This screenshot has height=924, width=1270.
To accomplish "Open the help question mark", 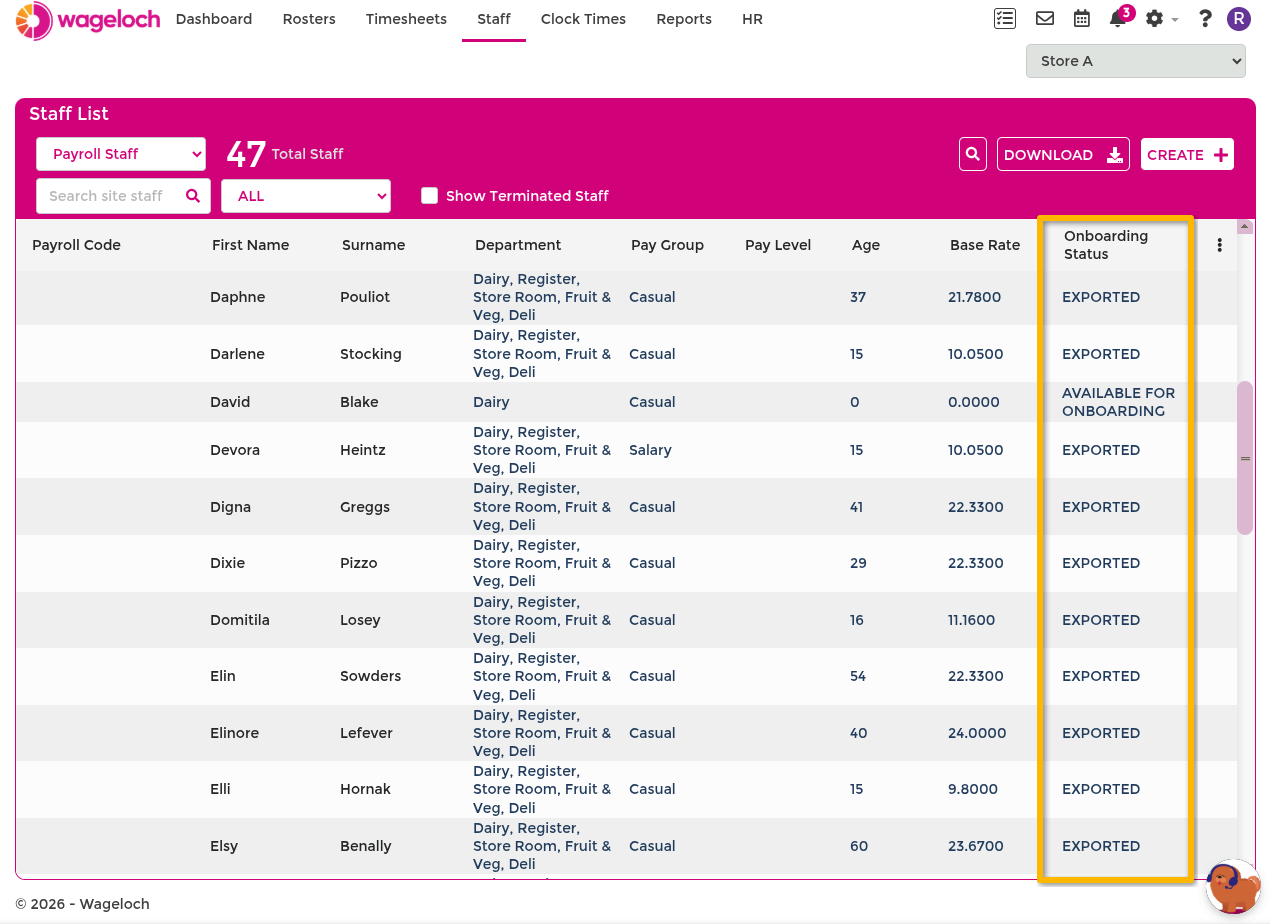I will point(1205,18).
